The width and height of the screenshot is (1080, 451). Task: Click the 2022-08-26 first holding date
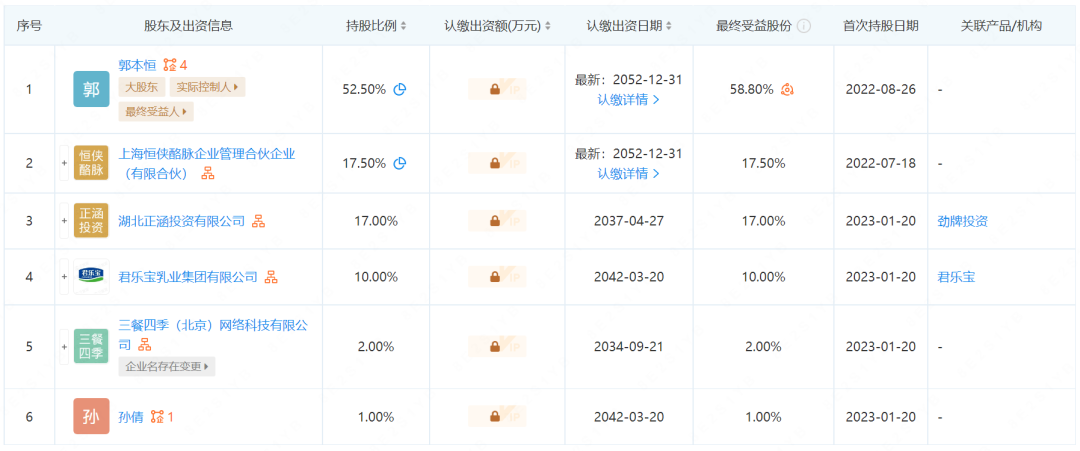(x=880, y=89)
